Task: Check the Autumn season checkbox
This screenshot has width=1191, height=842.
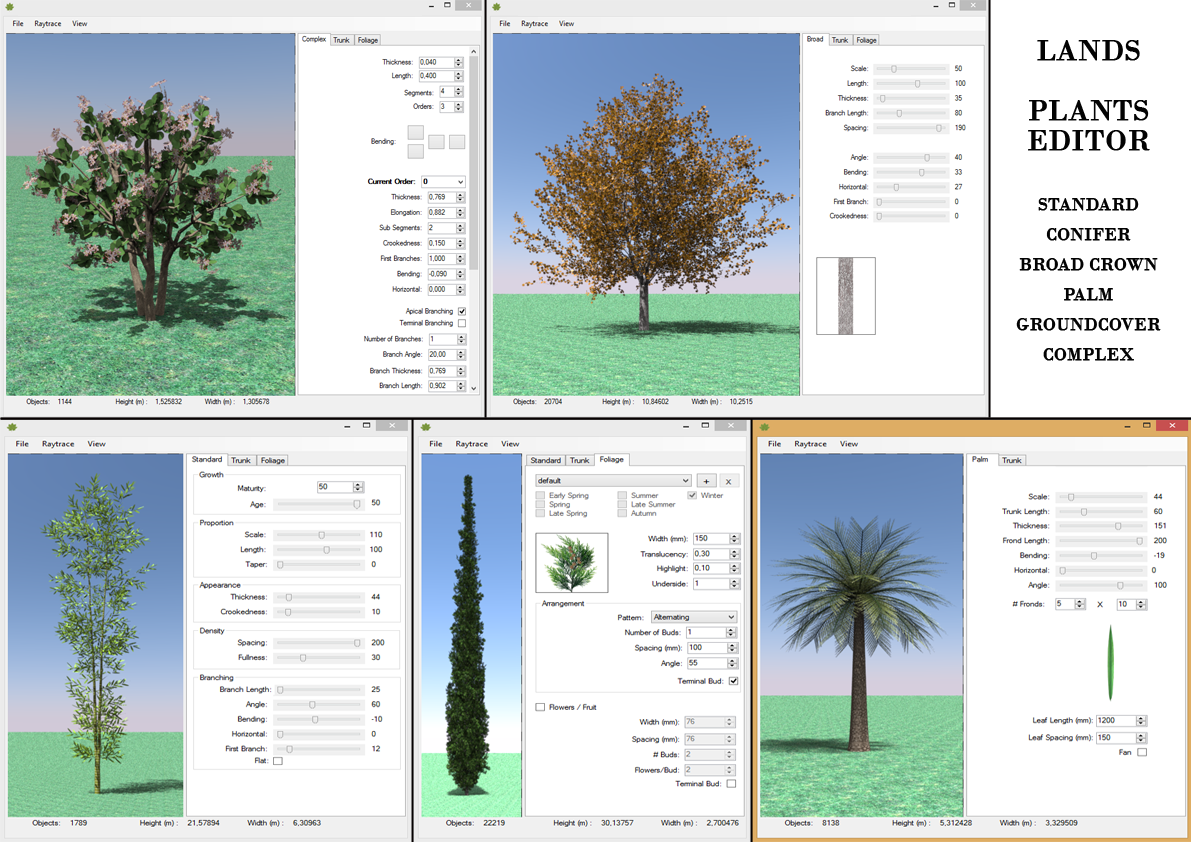Action: pyautogui.click(x=622, y=513)
